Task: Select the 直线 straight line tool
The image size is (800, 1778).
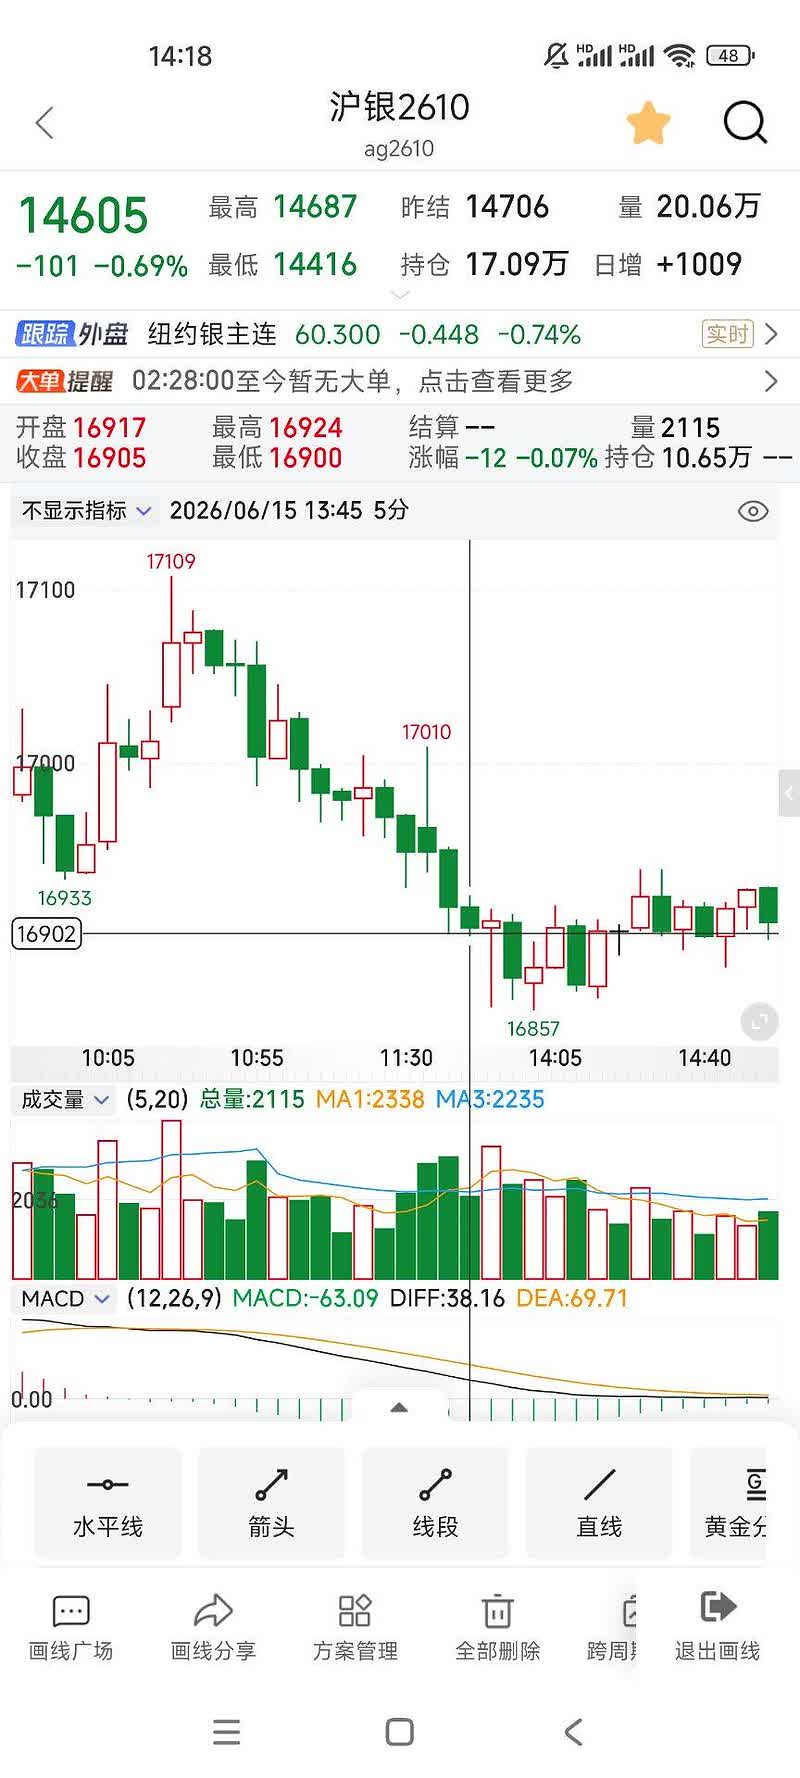Action: pyautogui.click(x=599, y=1503)
